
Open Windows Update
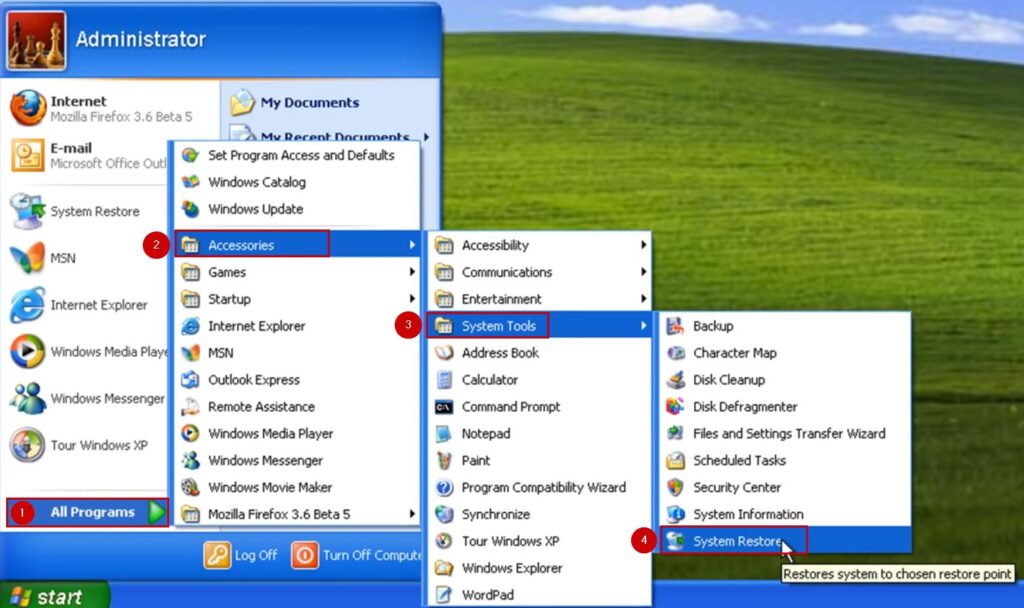[297, 209]
